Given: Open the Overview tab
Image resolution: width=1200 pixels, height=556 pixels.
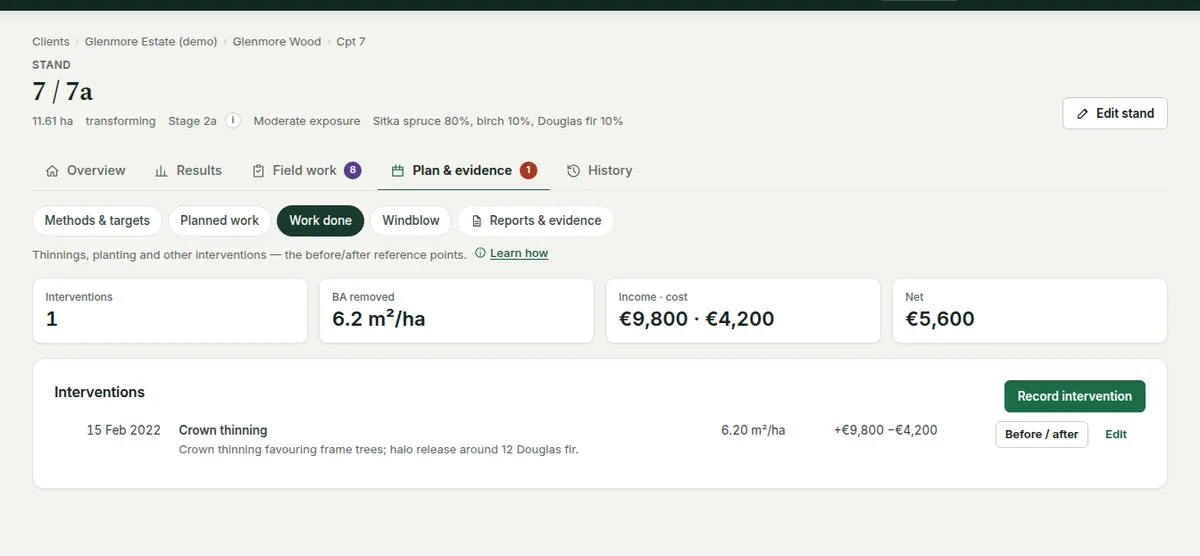Looking at the screenshot, I should point(86,171).
